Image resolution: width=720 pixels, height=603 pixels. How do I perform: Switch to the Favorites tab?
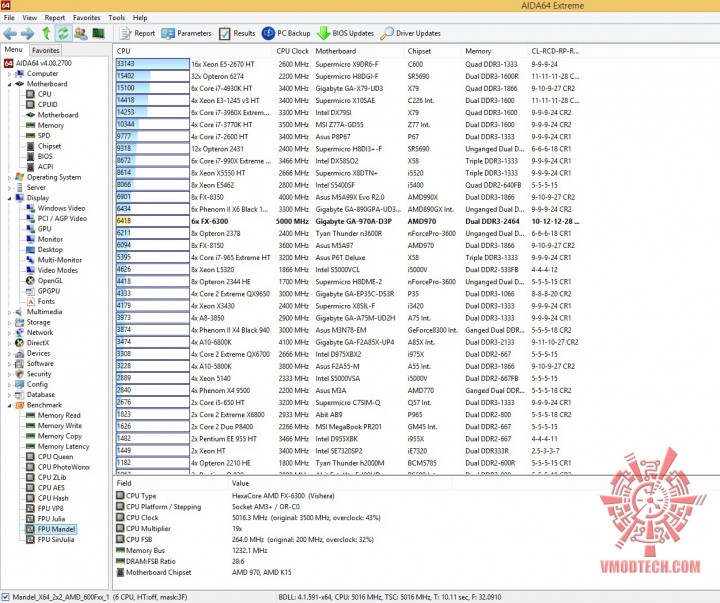45,51
